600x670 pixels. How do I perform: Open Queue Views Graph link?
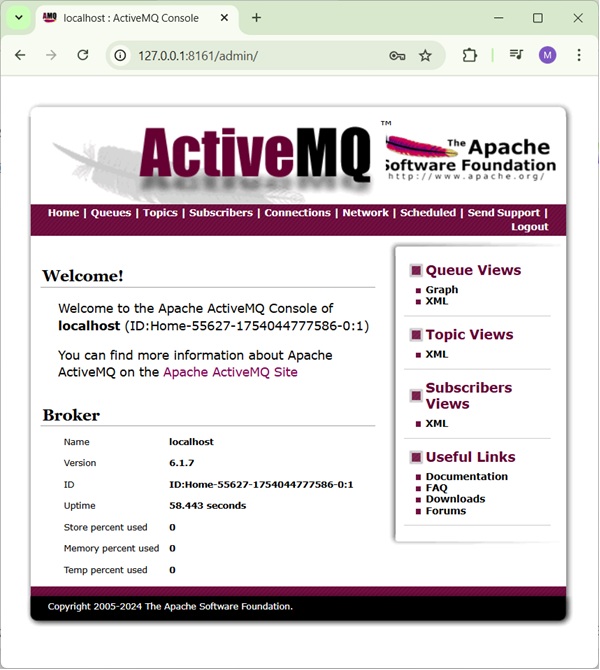[x=441, y=290]
